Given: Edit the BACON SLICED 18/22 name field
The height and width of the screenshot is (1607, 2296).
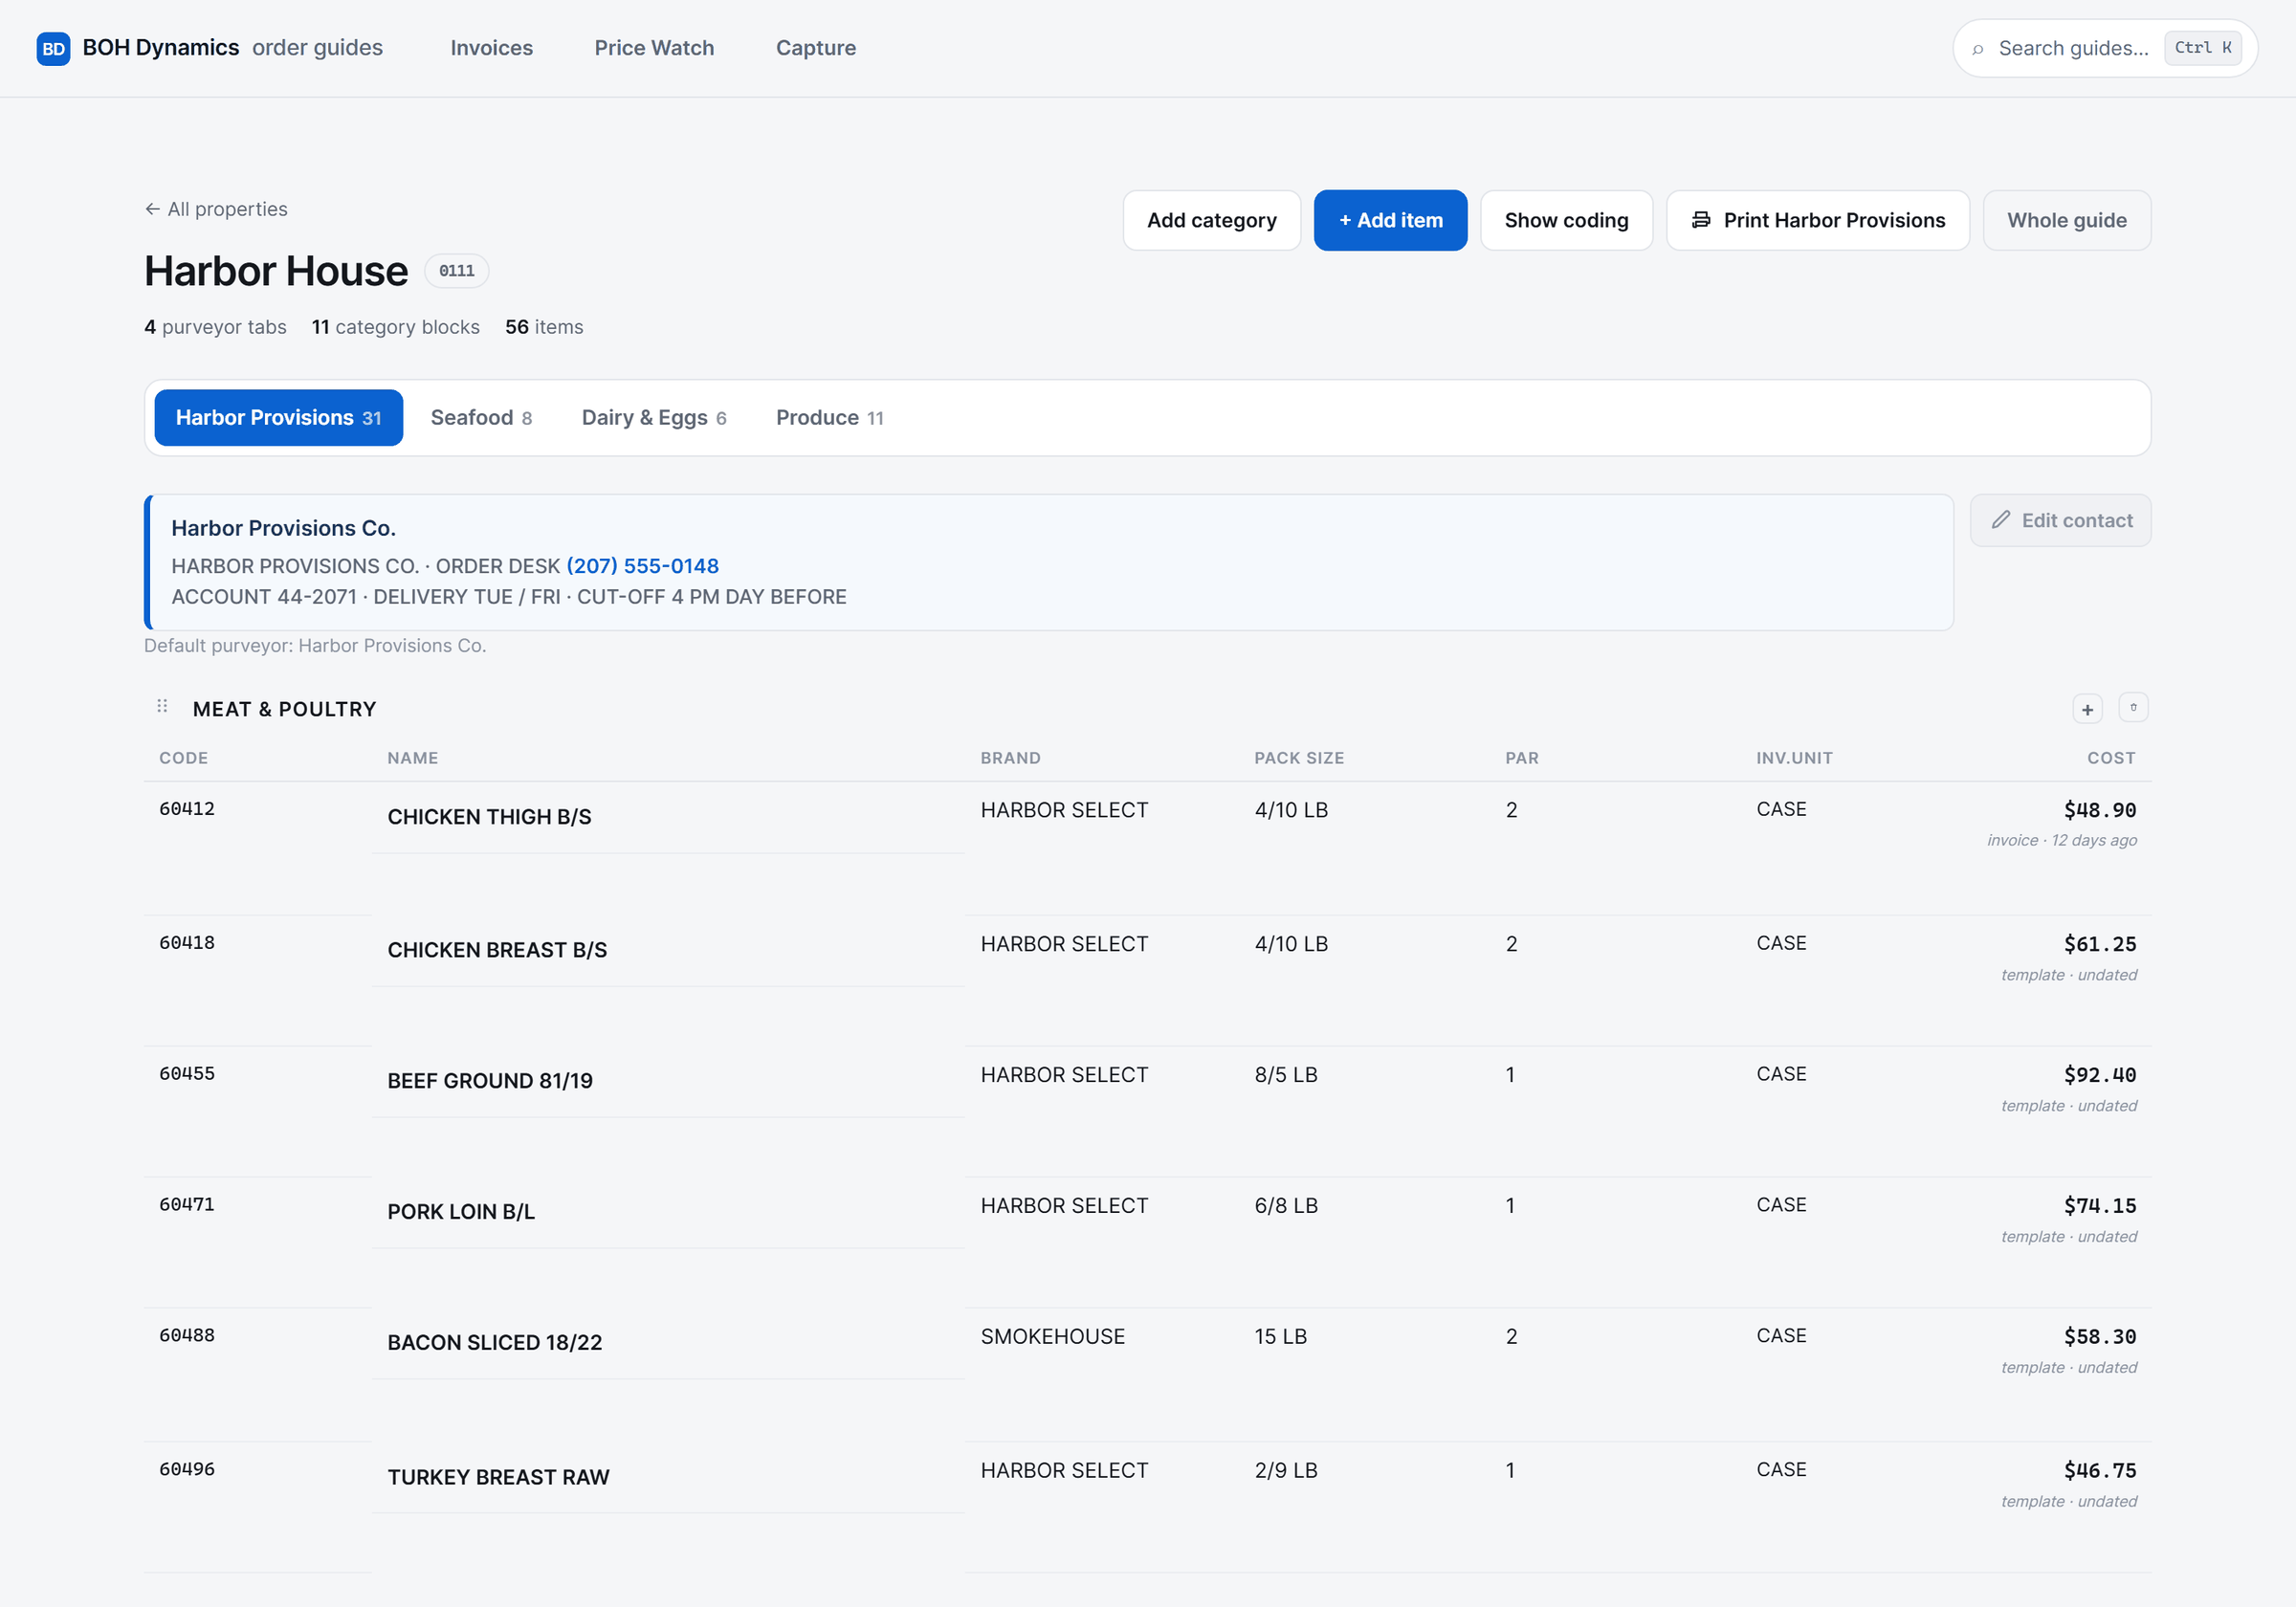Looking at the screenshot, I should point(668,1343).
